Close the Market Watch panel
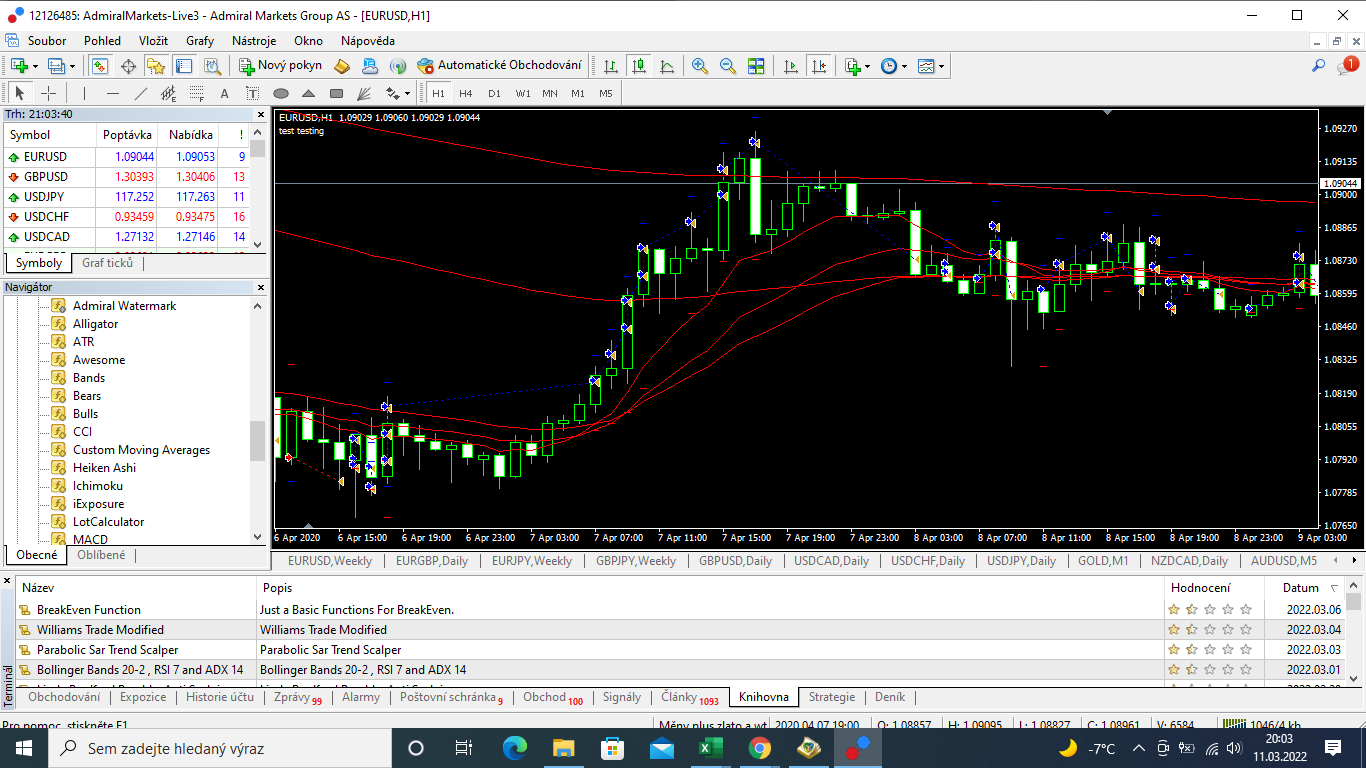1366x768 pixels. point(259,114)
